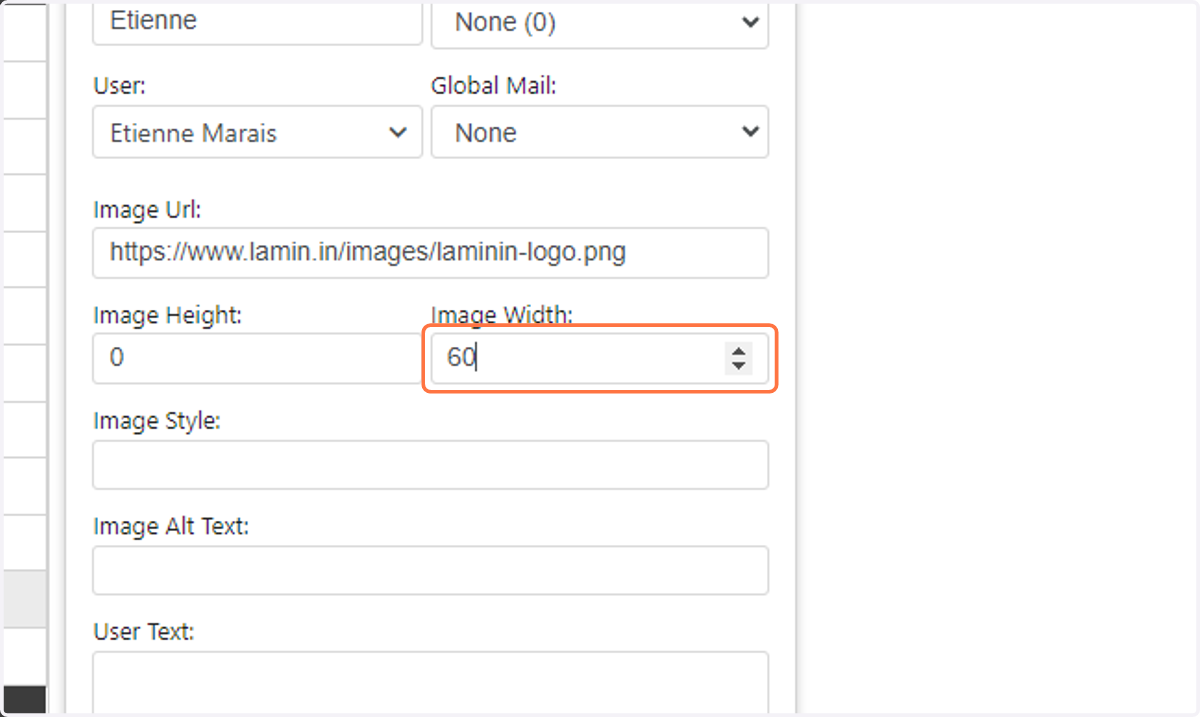Click the Image Url input field

pyautogui.click(x=431, y=253)
